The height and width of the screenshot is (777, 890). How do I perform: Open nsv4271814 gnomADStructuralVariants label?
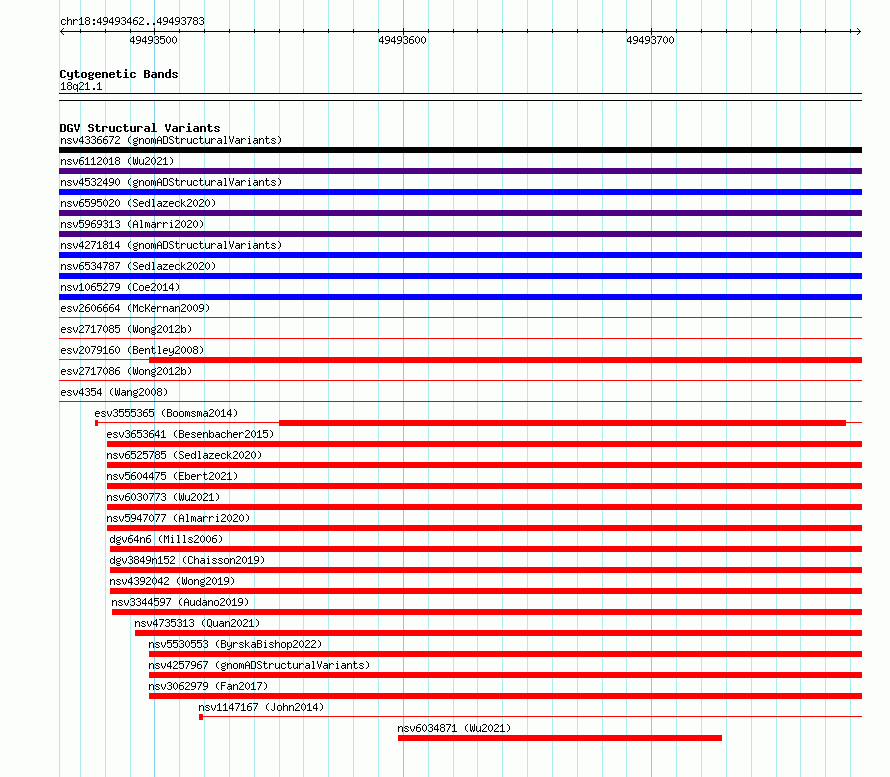[x=171, y=245]
